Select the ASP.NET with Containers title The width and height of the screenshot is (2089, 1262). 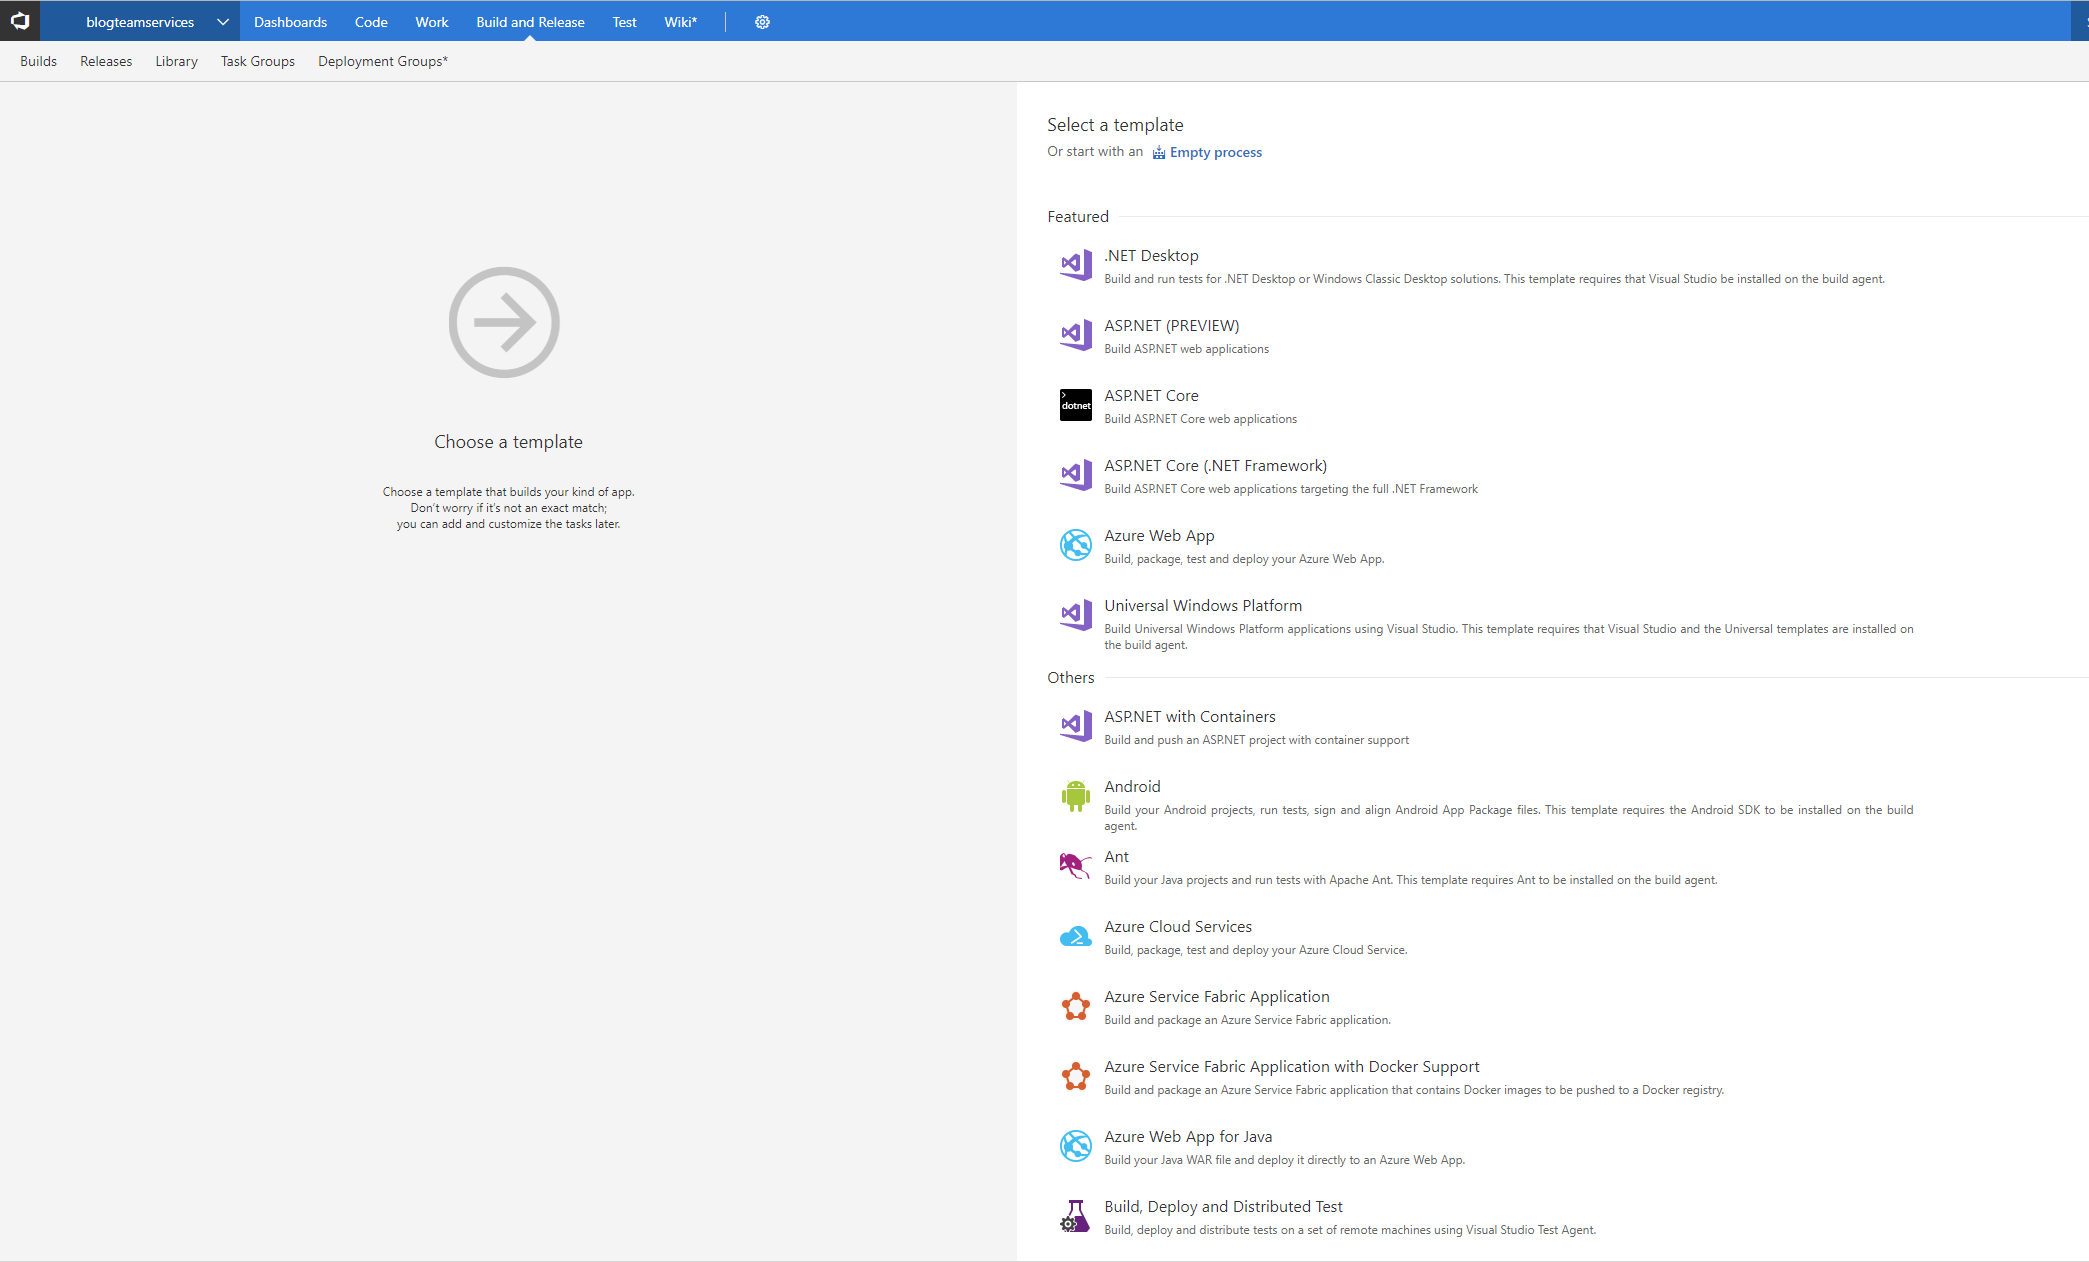[1190, 717]
